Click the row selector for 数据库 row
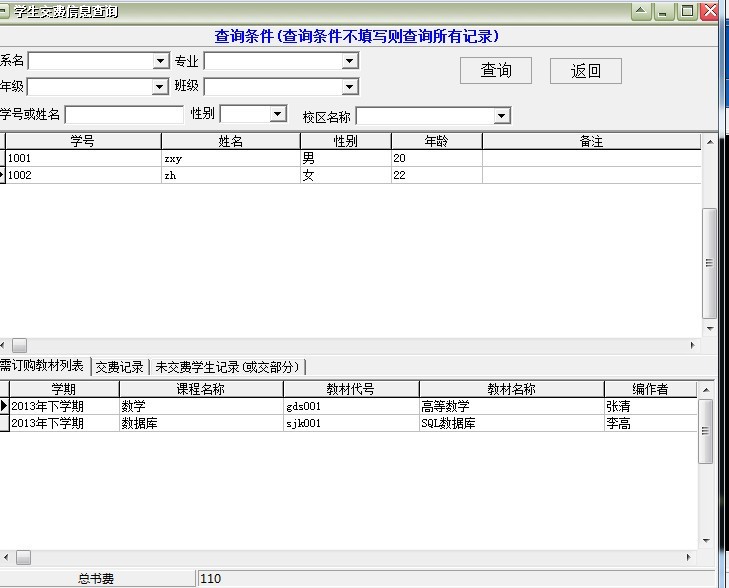This screenshot has width=729, height=588. click(4, 423)
